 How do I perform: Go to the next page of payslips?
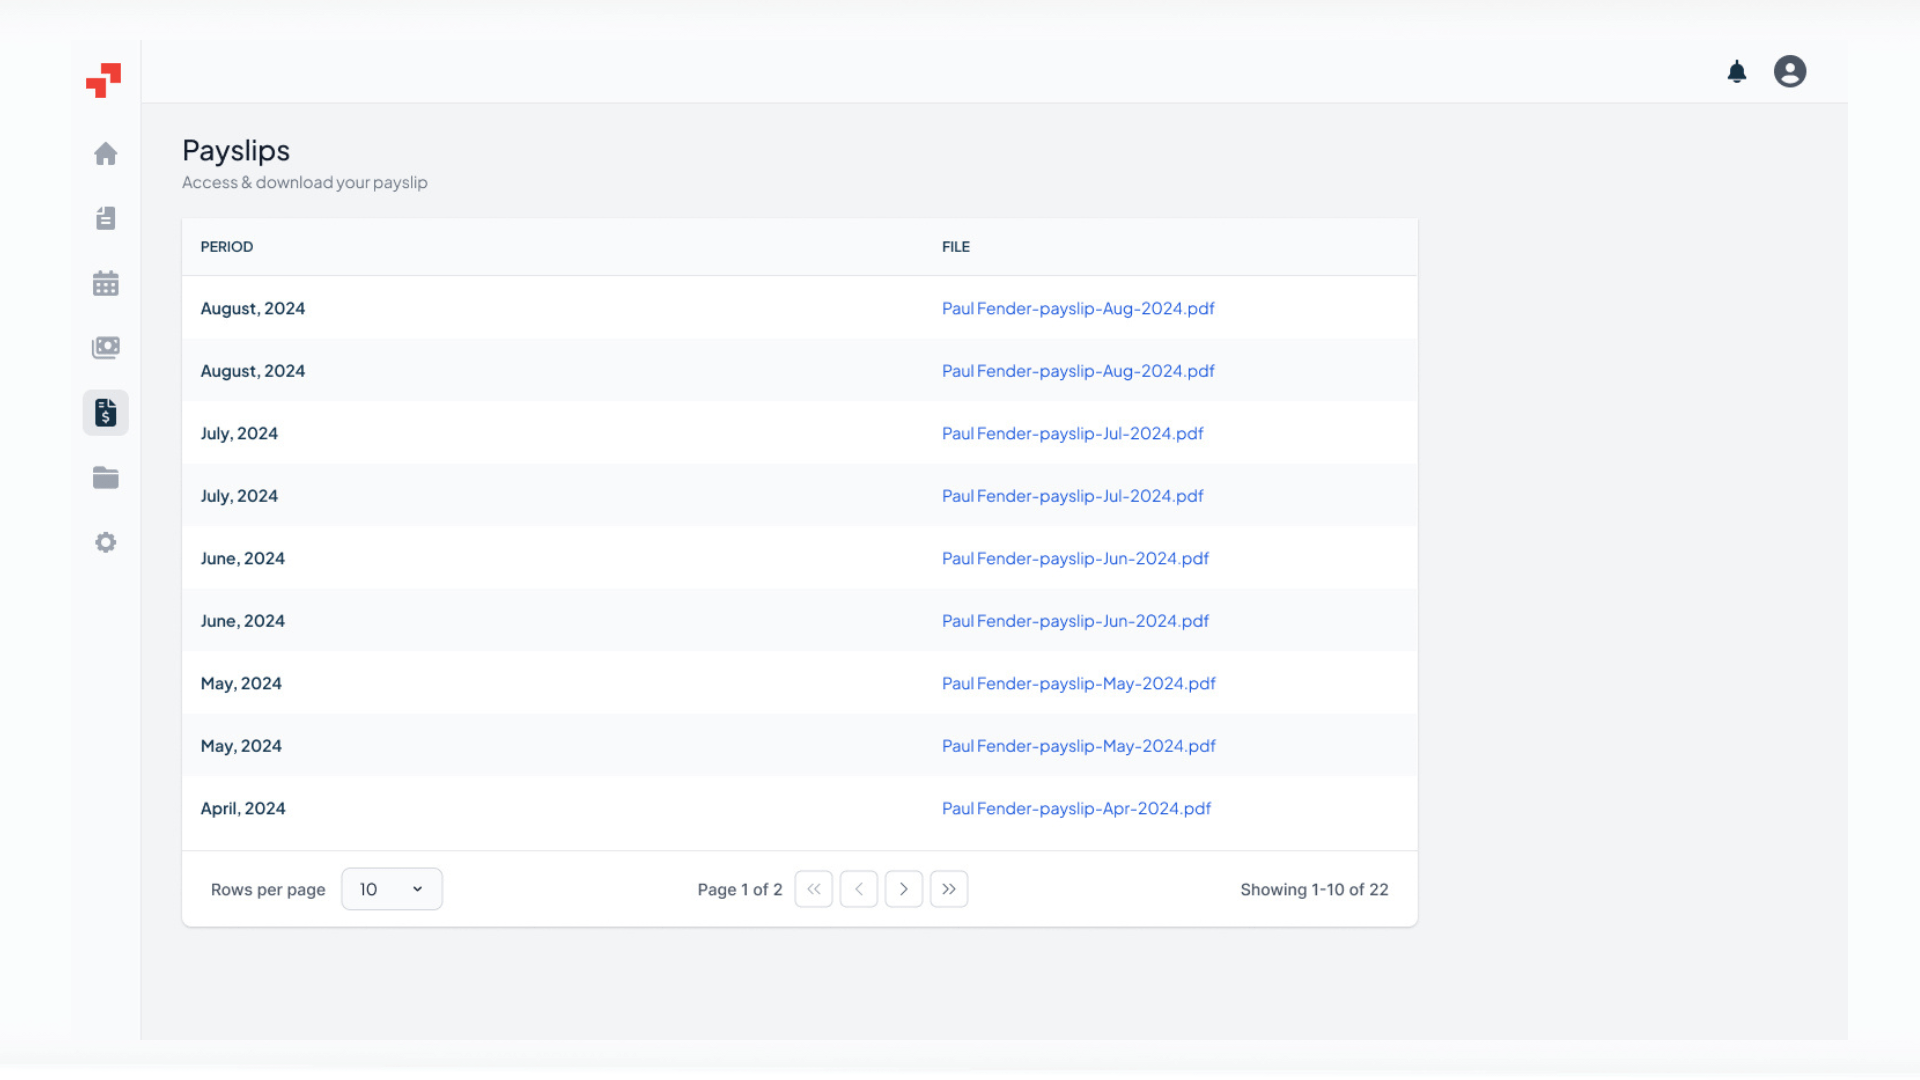(x=904, y=888)
